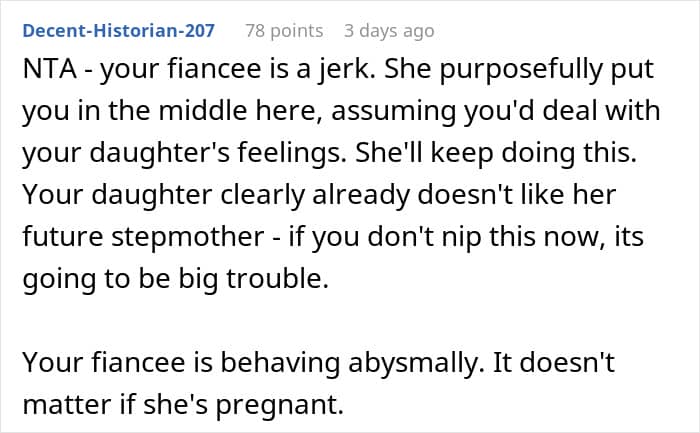Click the words 'It doesn't' ending the line
This screenshot has height=433, width=700.
pyautogui.click(x=554, y=362)
